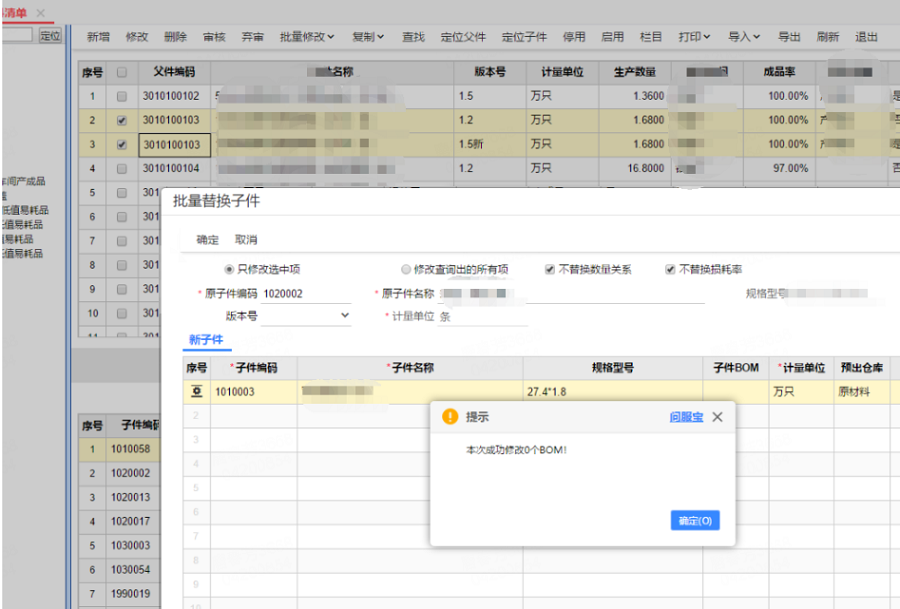Expand the 打印 dropdown menu
Image resolution: width=900 pixels, height=609 pixels.
(x=694, y=37)
